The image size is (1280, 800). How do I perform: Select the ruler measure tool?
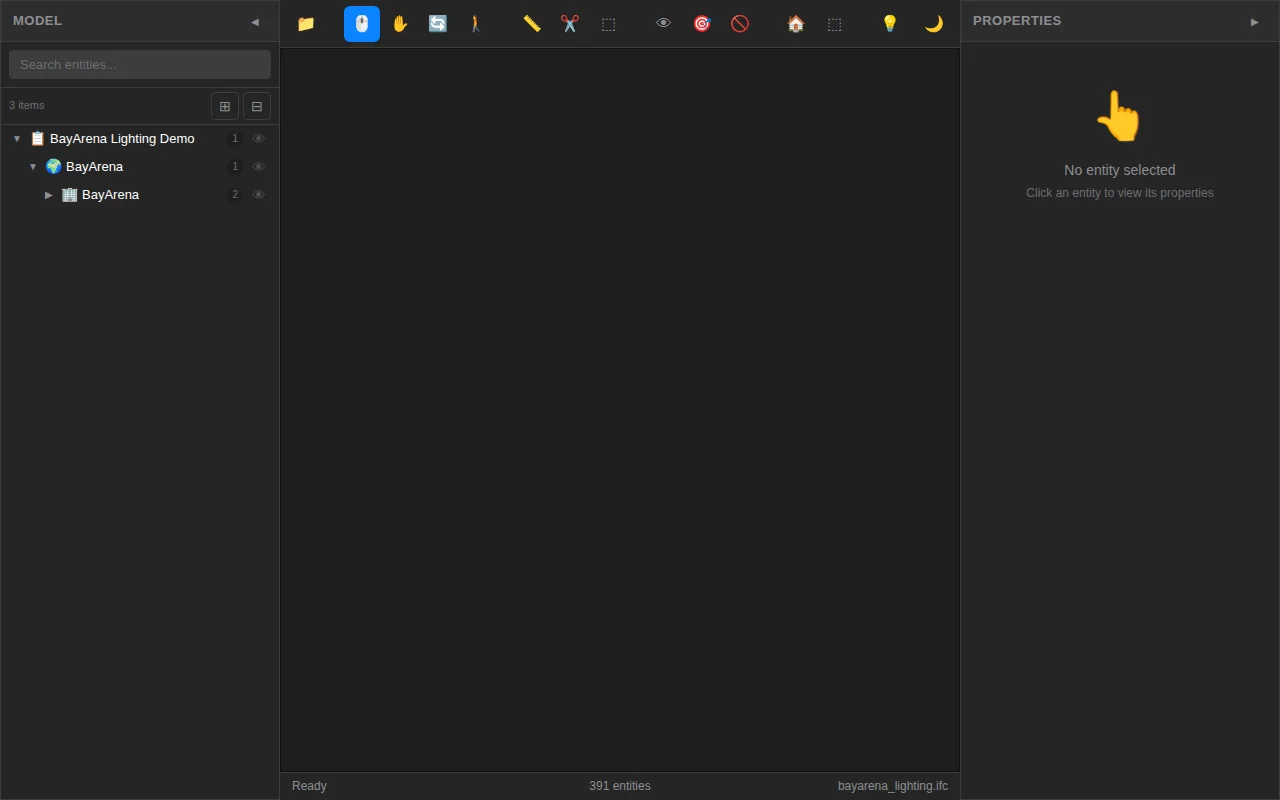click(x=532, y=24)
